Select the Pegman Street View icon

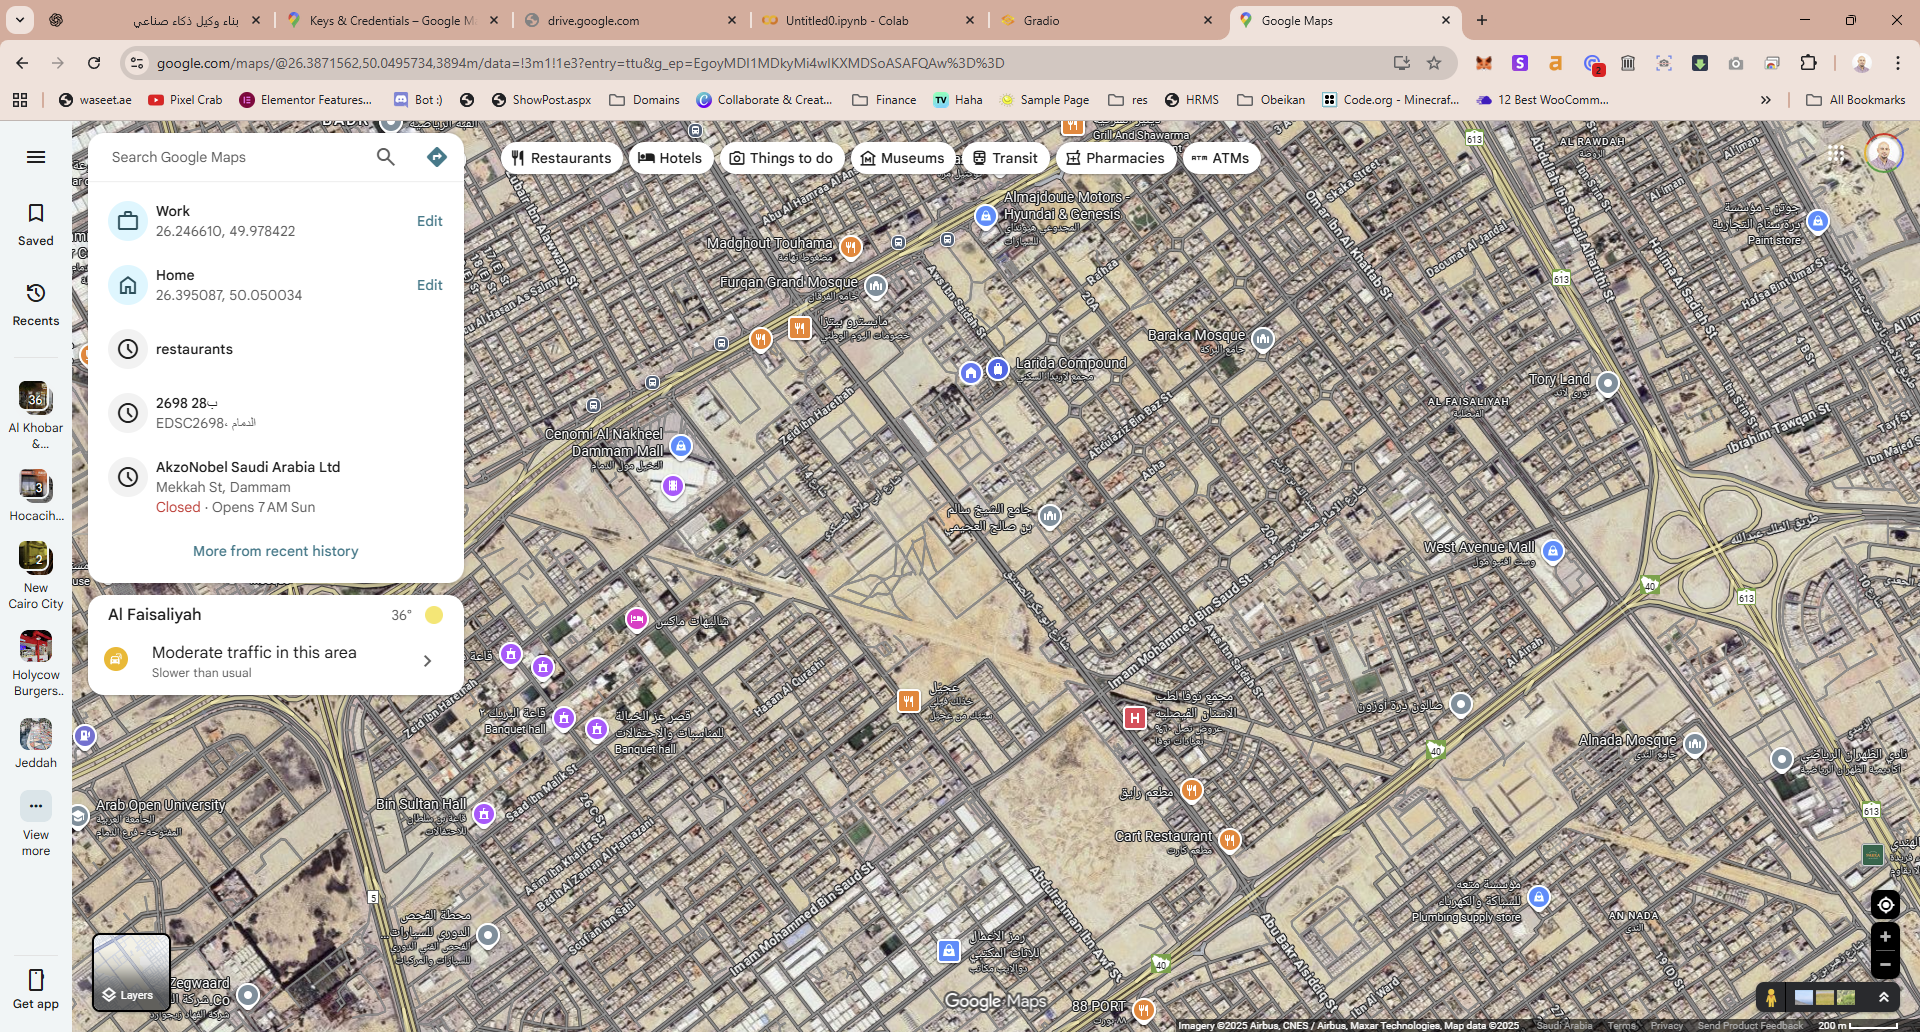click(1771, 997)
